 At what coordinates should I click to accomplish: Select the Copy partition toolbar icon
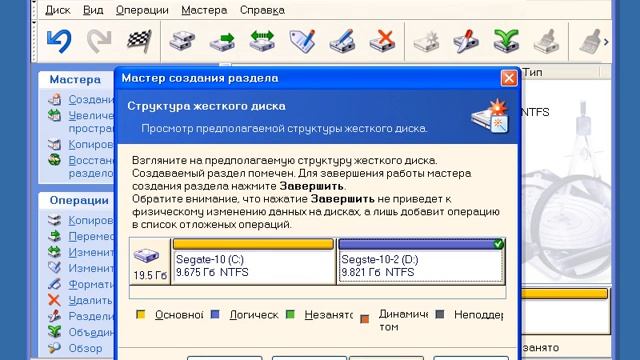(x=182, y=41)
